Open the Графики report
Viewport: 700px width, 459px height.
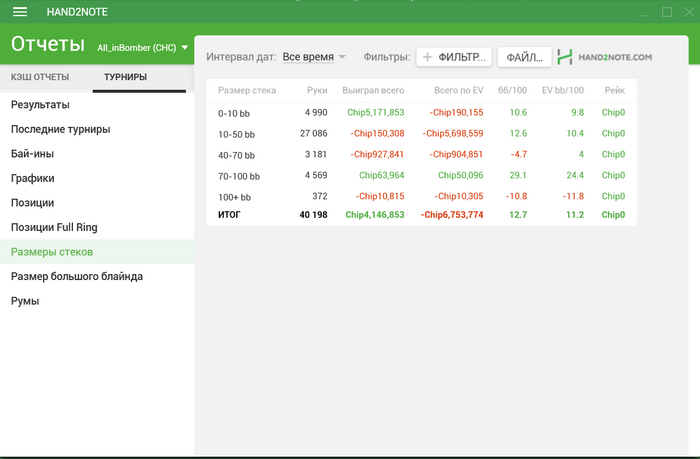click(x=97, y=178)
